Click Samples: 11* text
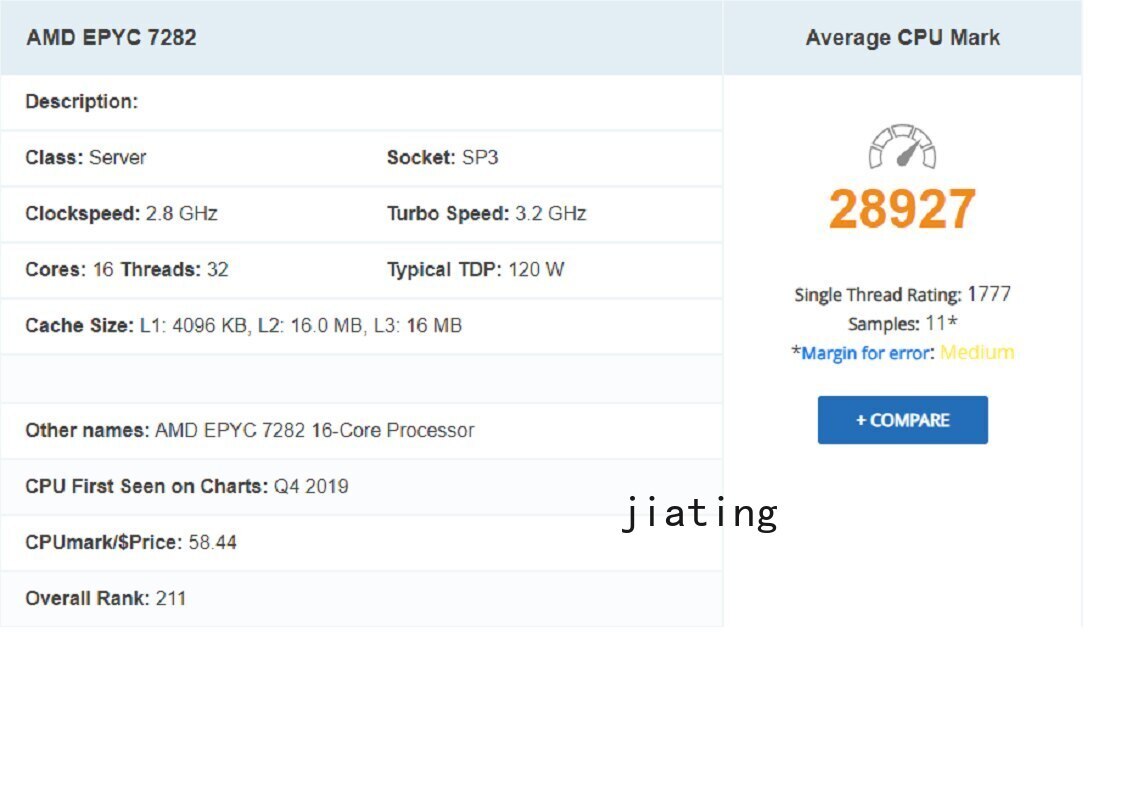 point(902,323)
